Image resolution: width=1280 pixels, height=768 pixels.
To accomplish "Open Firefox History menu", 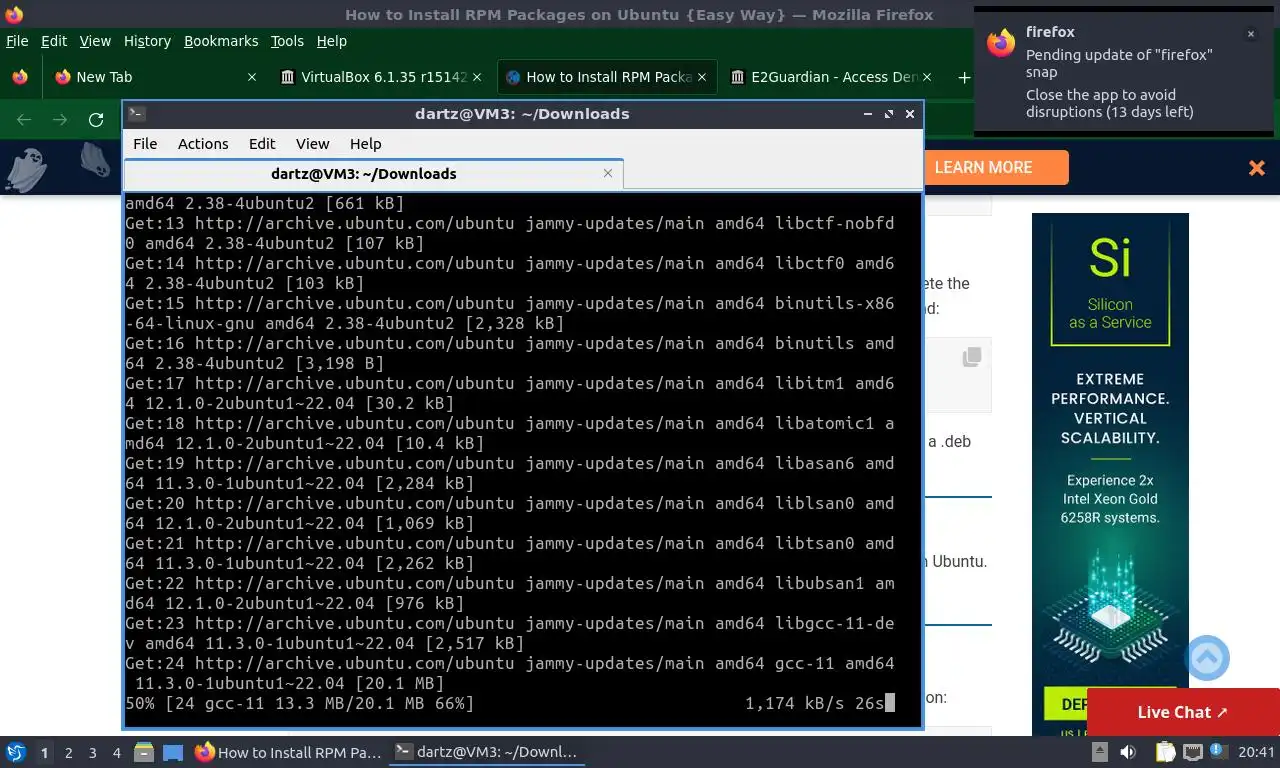I will click(147, 41).
